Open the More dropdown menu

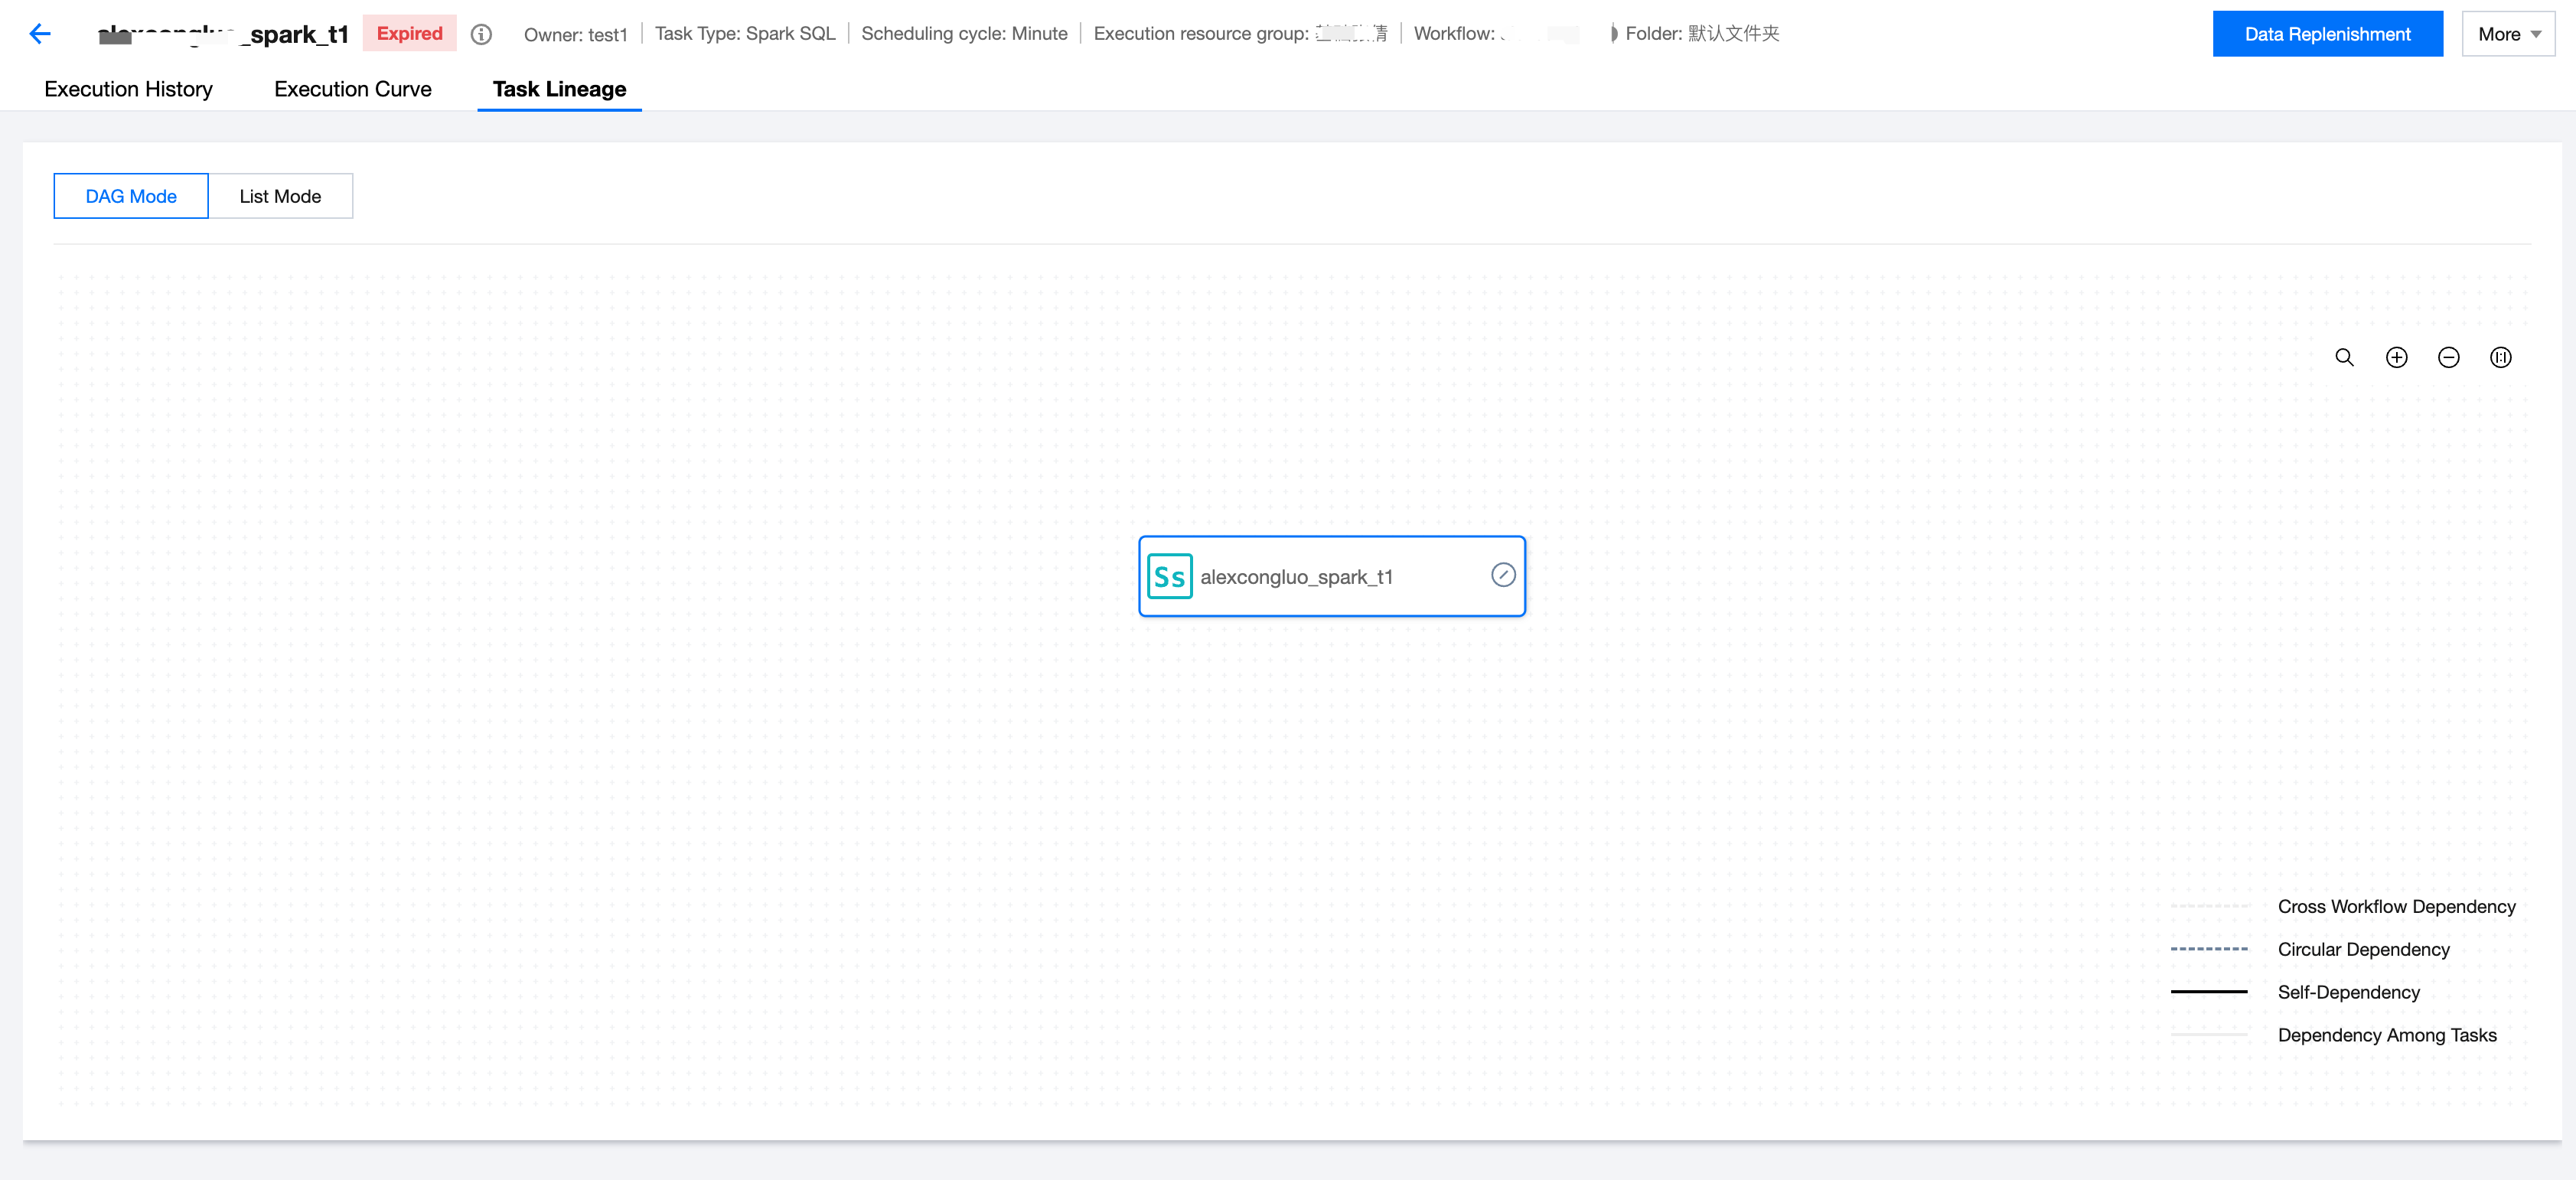click(2507, 34)
